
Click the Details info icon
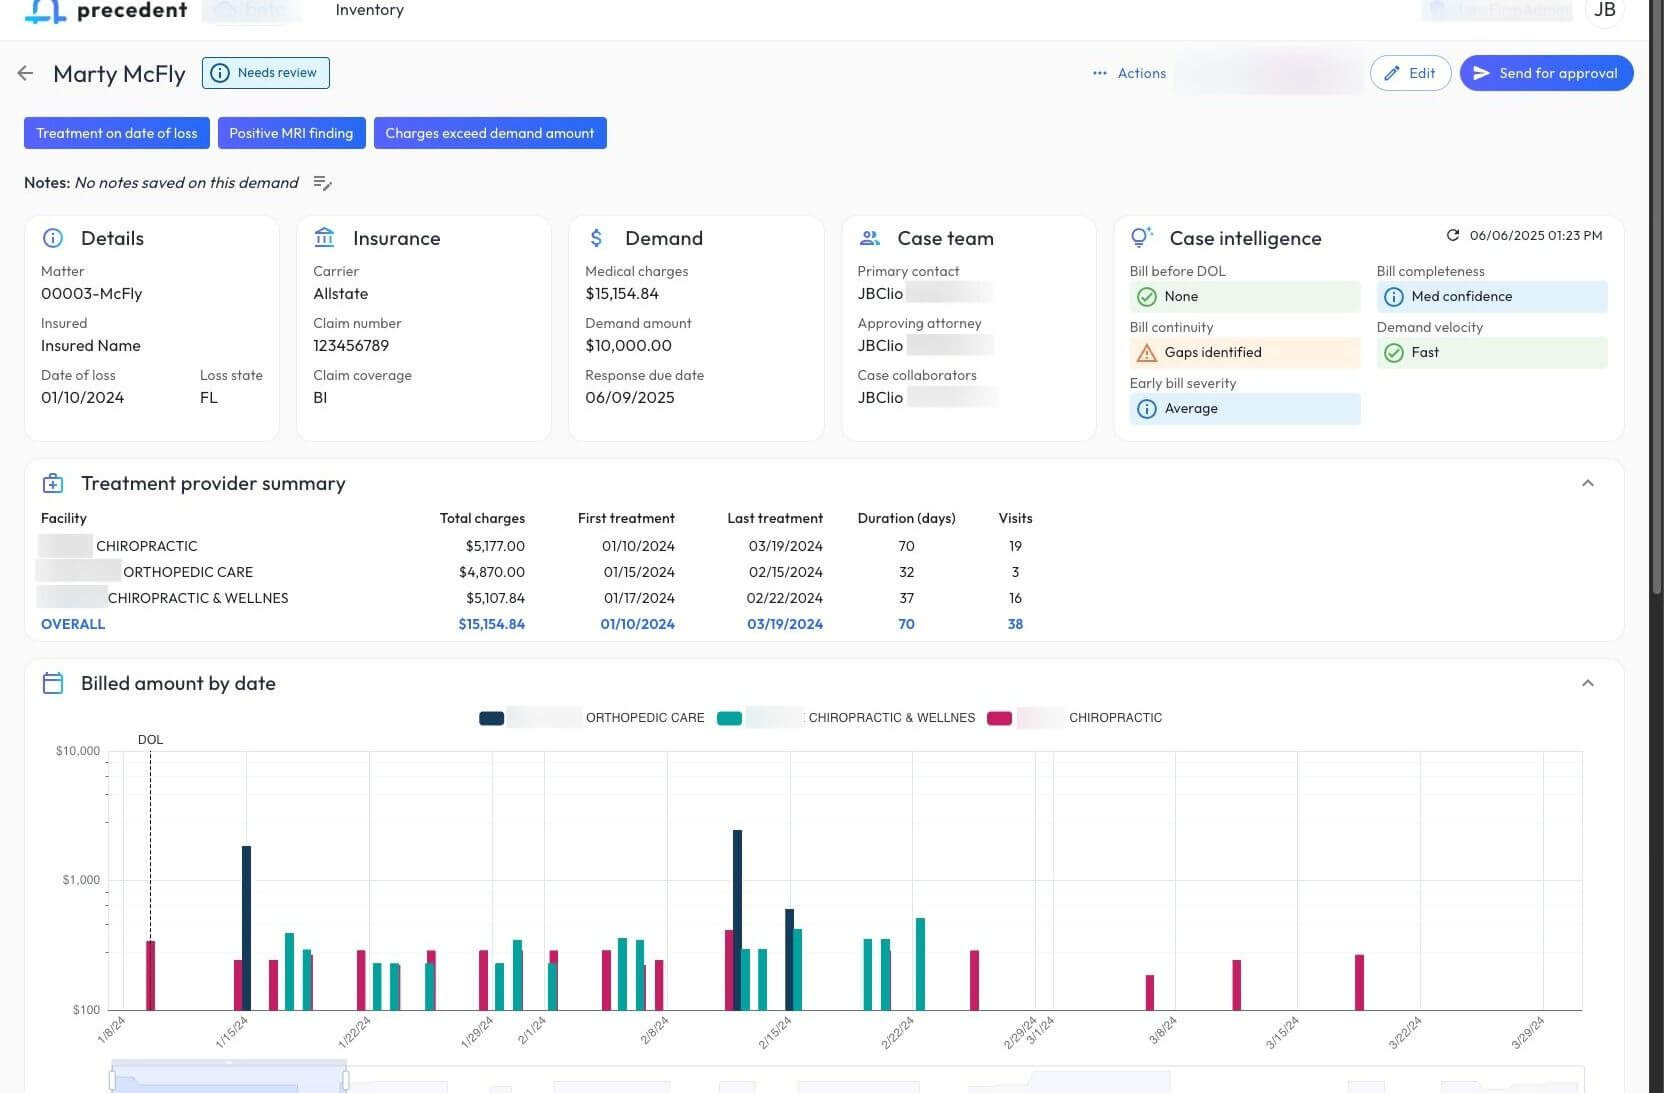pos(53,238)
